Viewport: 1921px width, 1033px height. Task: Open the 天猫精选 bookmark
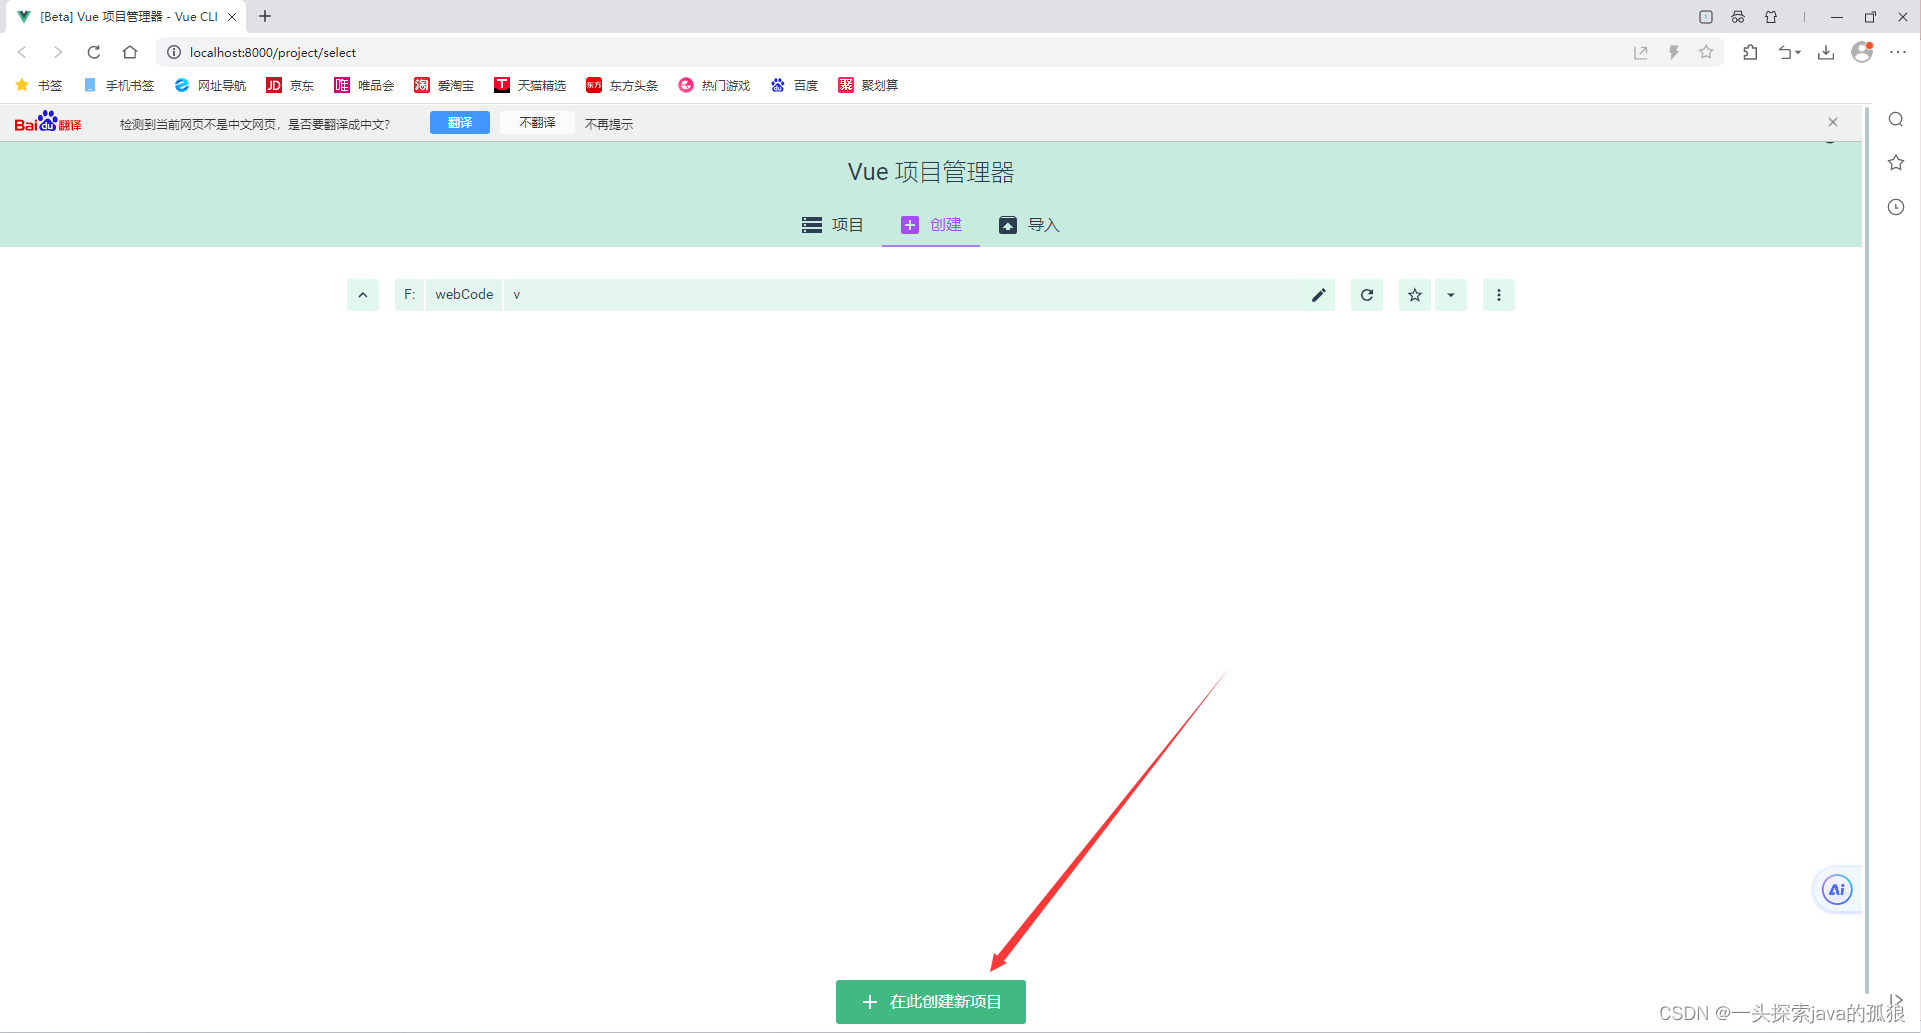coord(530,85)
